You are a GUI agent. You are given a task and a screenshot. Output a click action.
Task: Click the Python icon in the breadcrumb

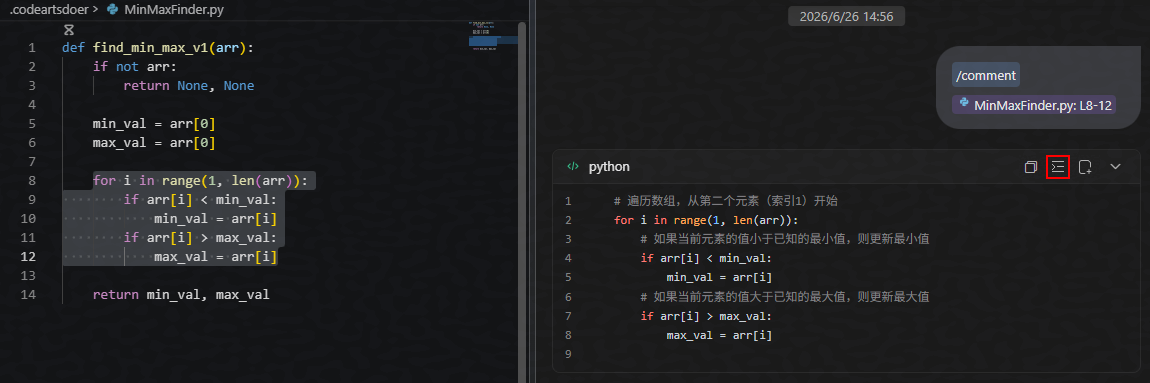(112, 10)
